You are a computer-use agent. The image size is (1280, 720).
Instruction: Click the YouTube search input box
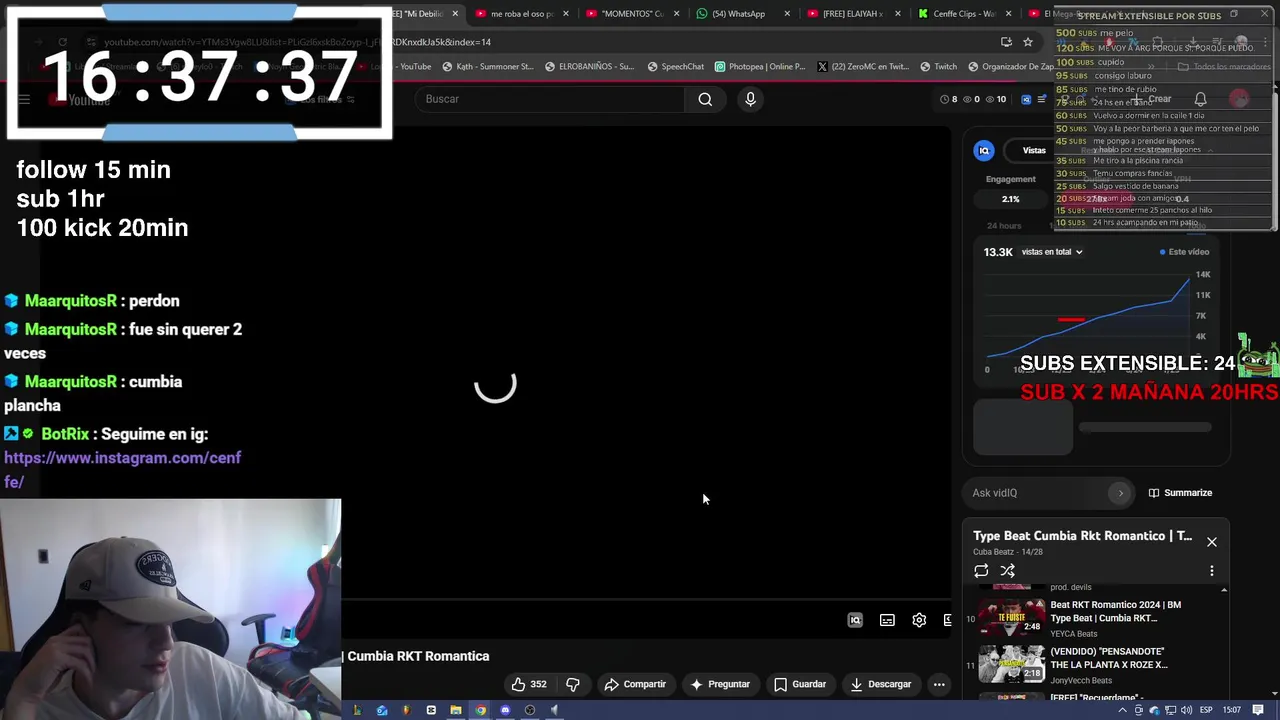550,99
